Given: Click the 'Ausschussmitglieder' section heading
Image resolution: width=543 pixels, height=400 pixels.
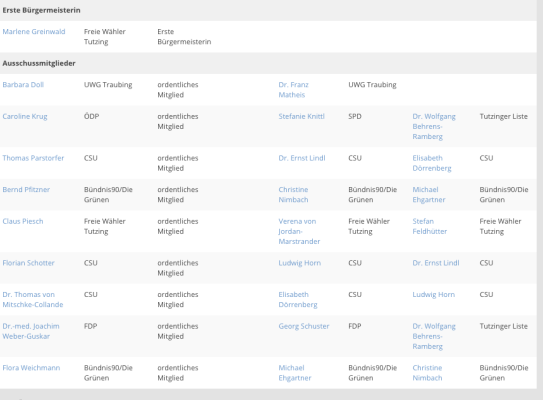Looking at the screenshot, I should 39,63.
